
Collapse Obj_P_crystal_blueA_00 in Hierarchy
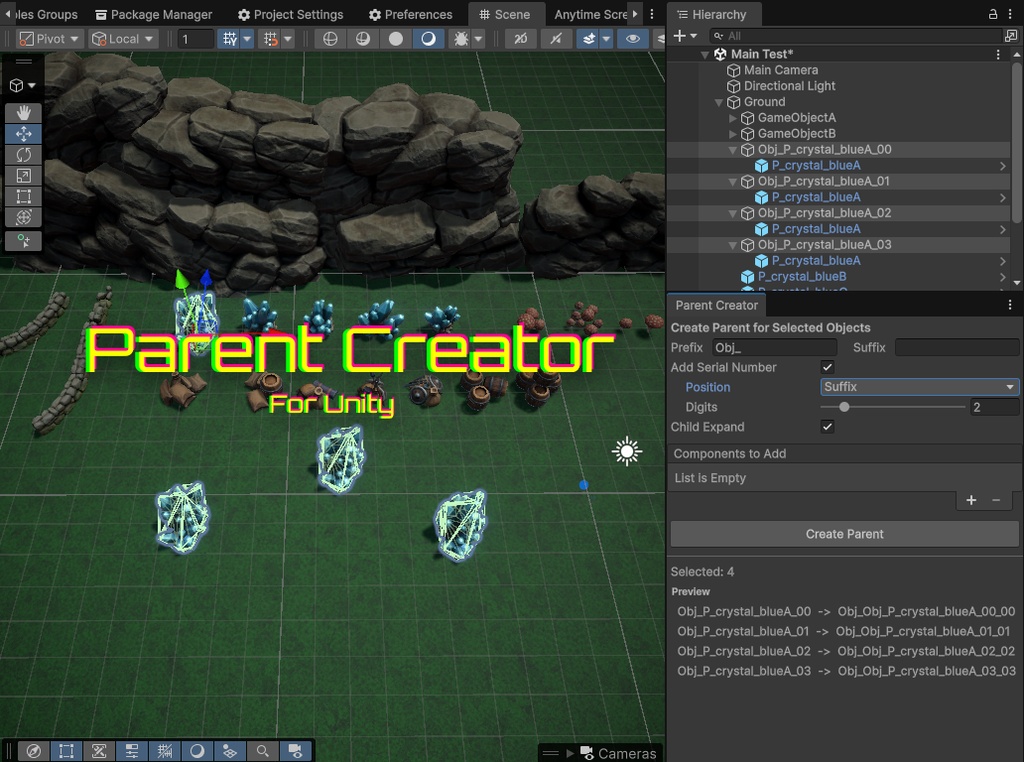733,150
